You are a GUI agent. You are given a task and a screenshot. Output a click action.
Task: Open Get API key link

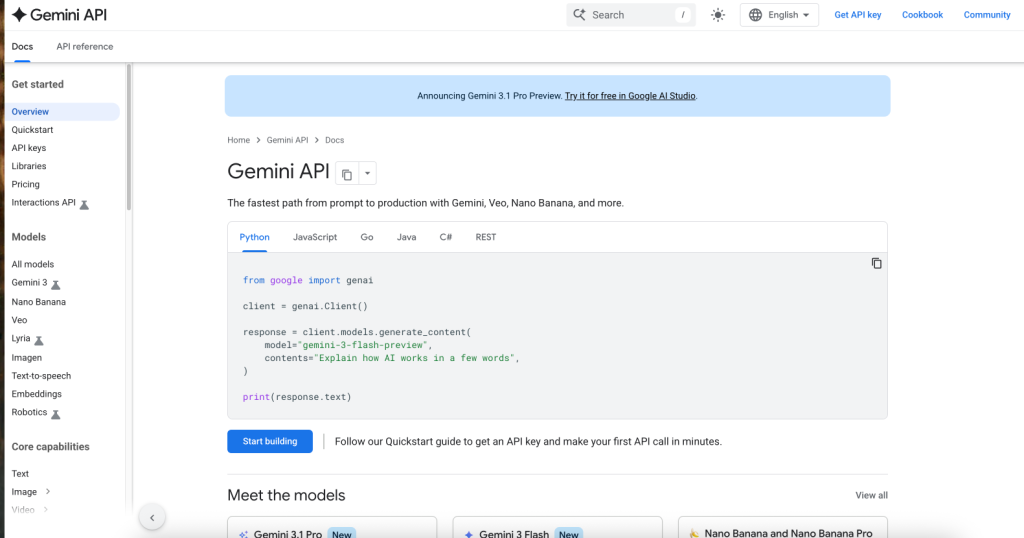pos(858,15)
